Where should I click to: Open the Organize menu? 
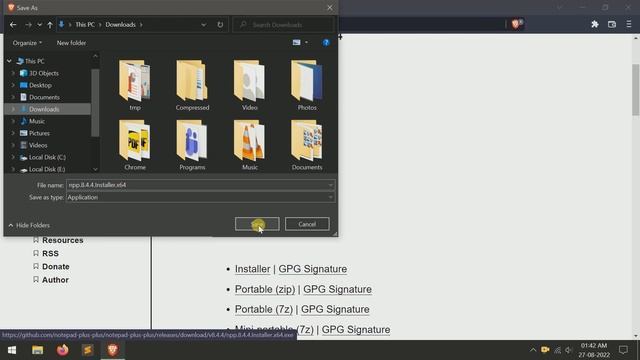point(27,43)
